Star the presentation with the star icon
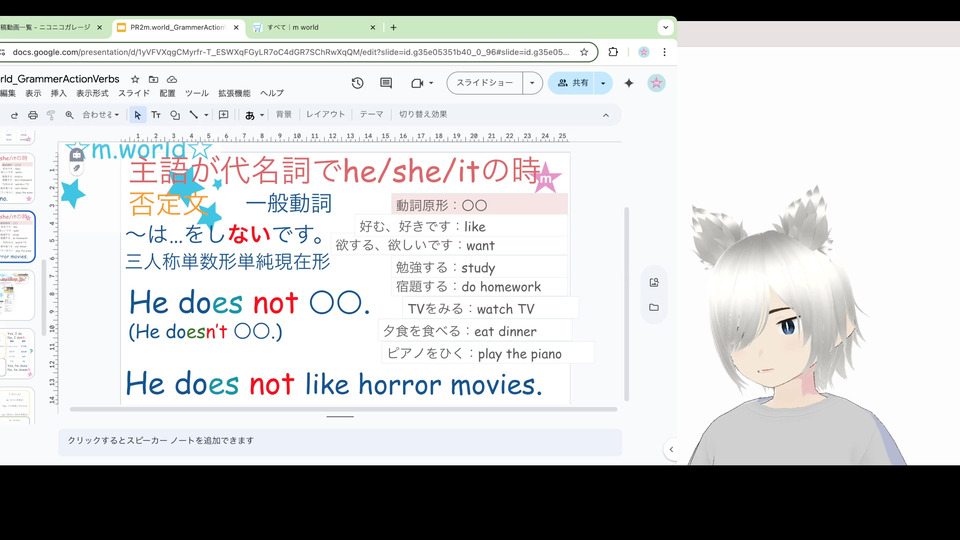The height and width of the screenshot is (540, 960). [135, 79]
